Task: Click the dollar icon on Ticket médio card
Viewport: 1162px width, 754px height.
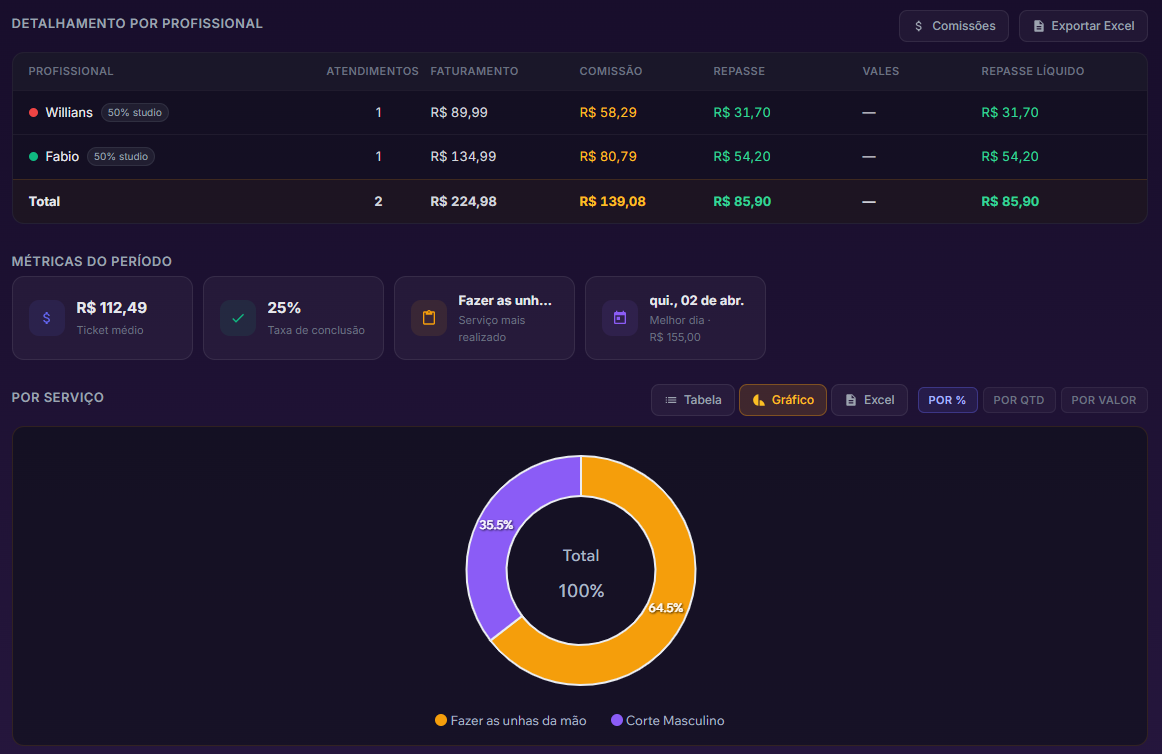Action: tap(47, 318)
